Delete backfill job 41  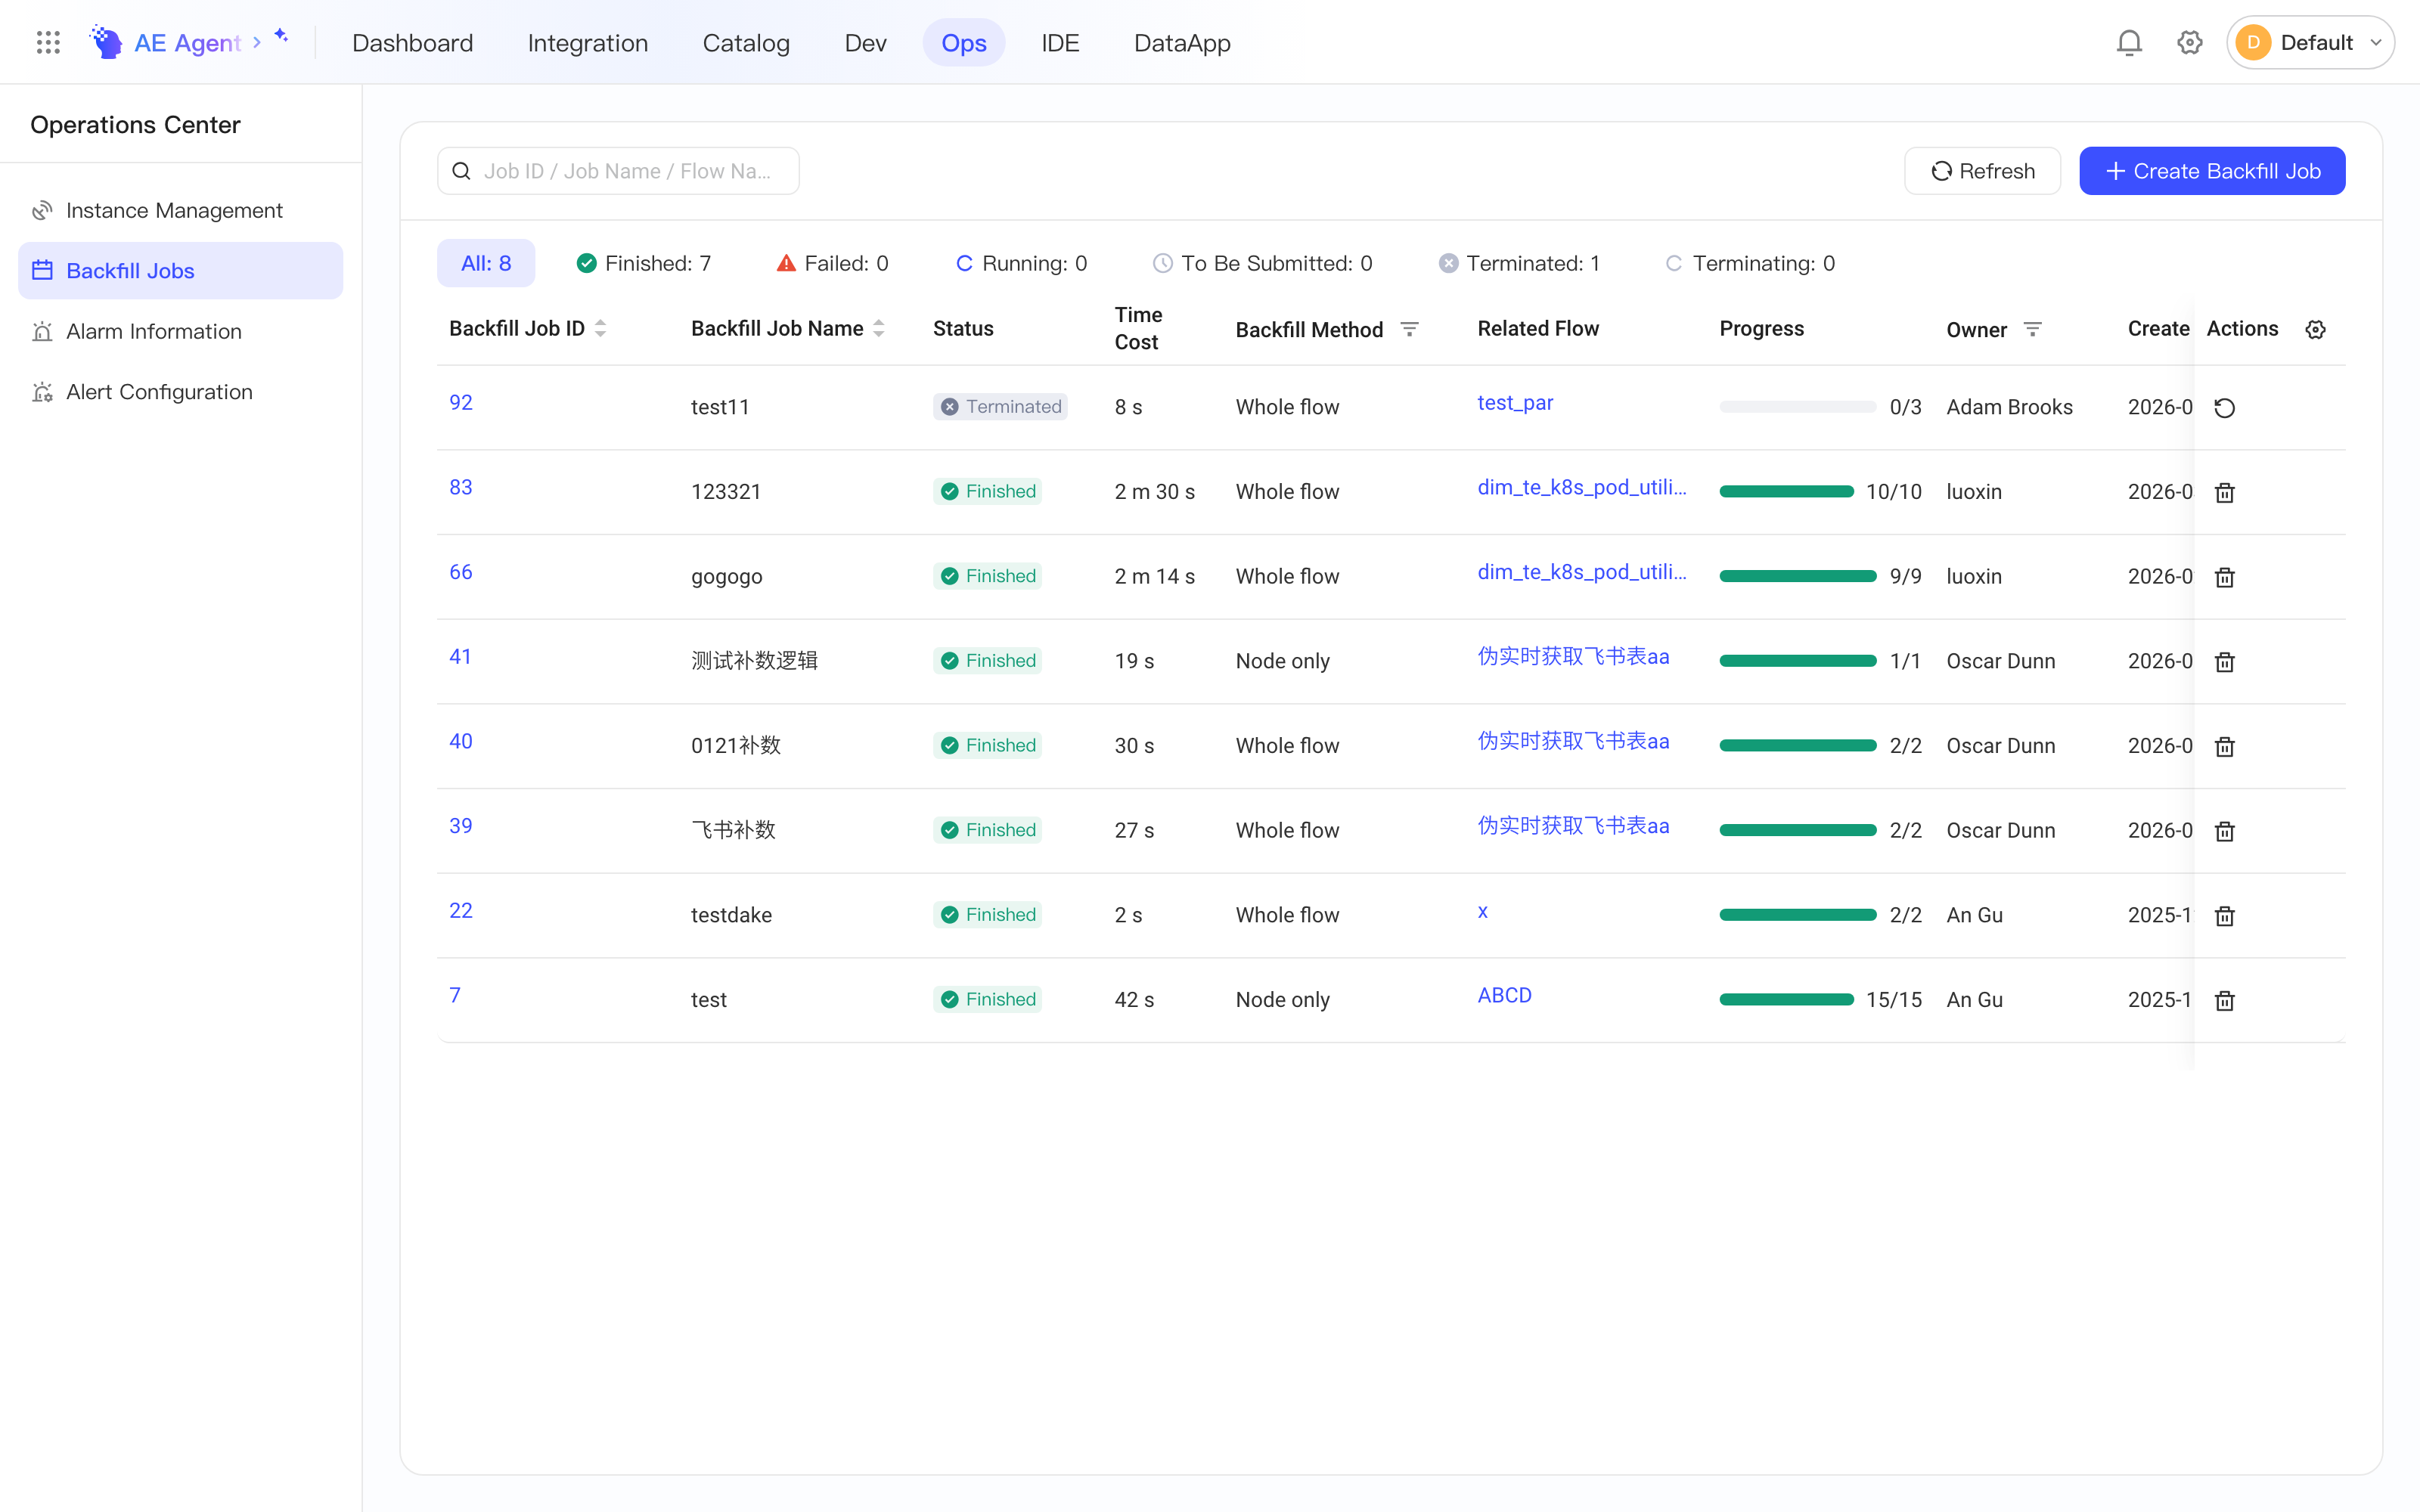(2224, 662)
